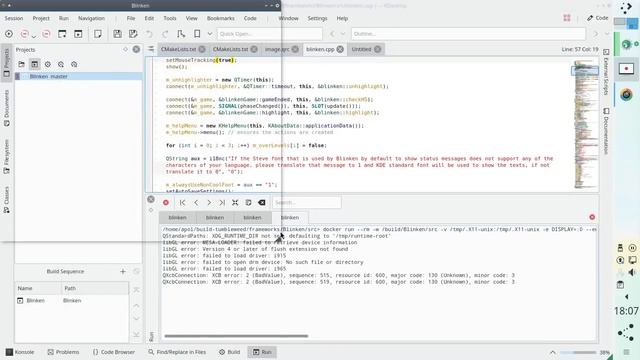Viewport: 640px width, 360px height.
Task: Click the Debug Launch toolbar icon
Action: [24, 34]
